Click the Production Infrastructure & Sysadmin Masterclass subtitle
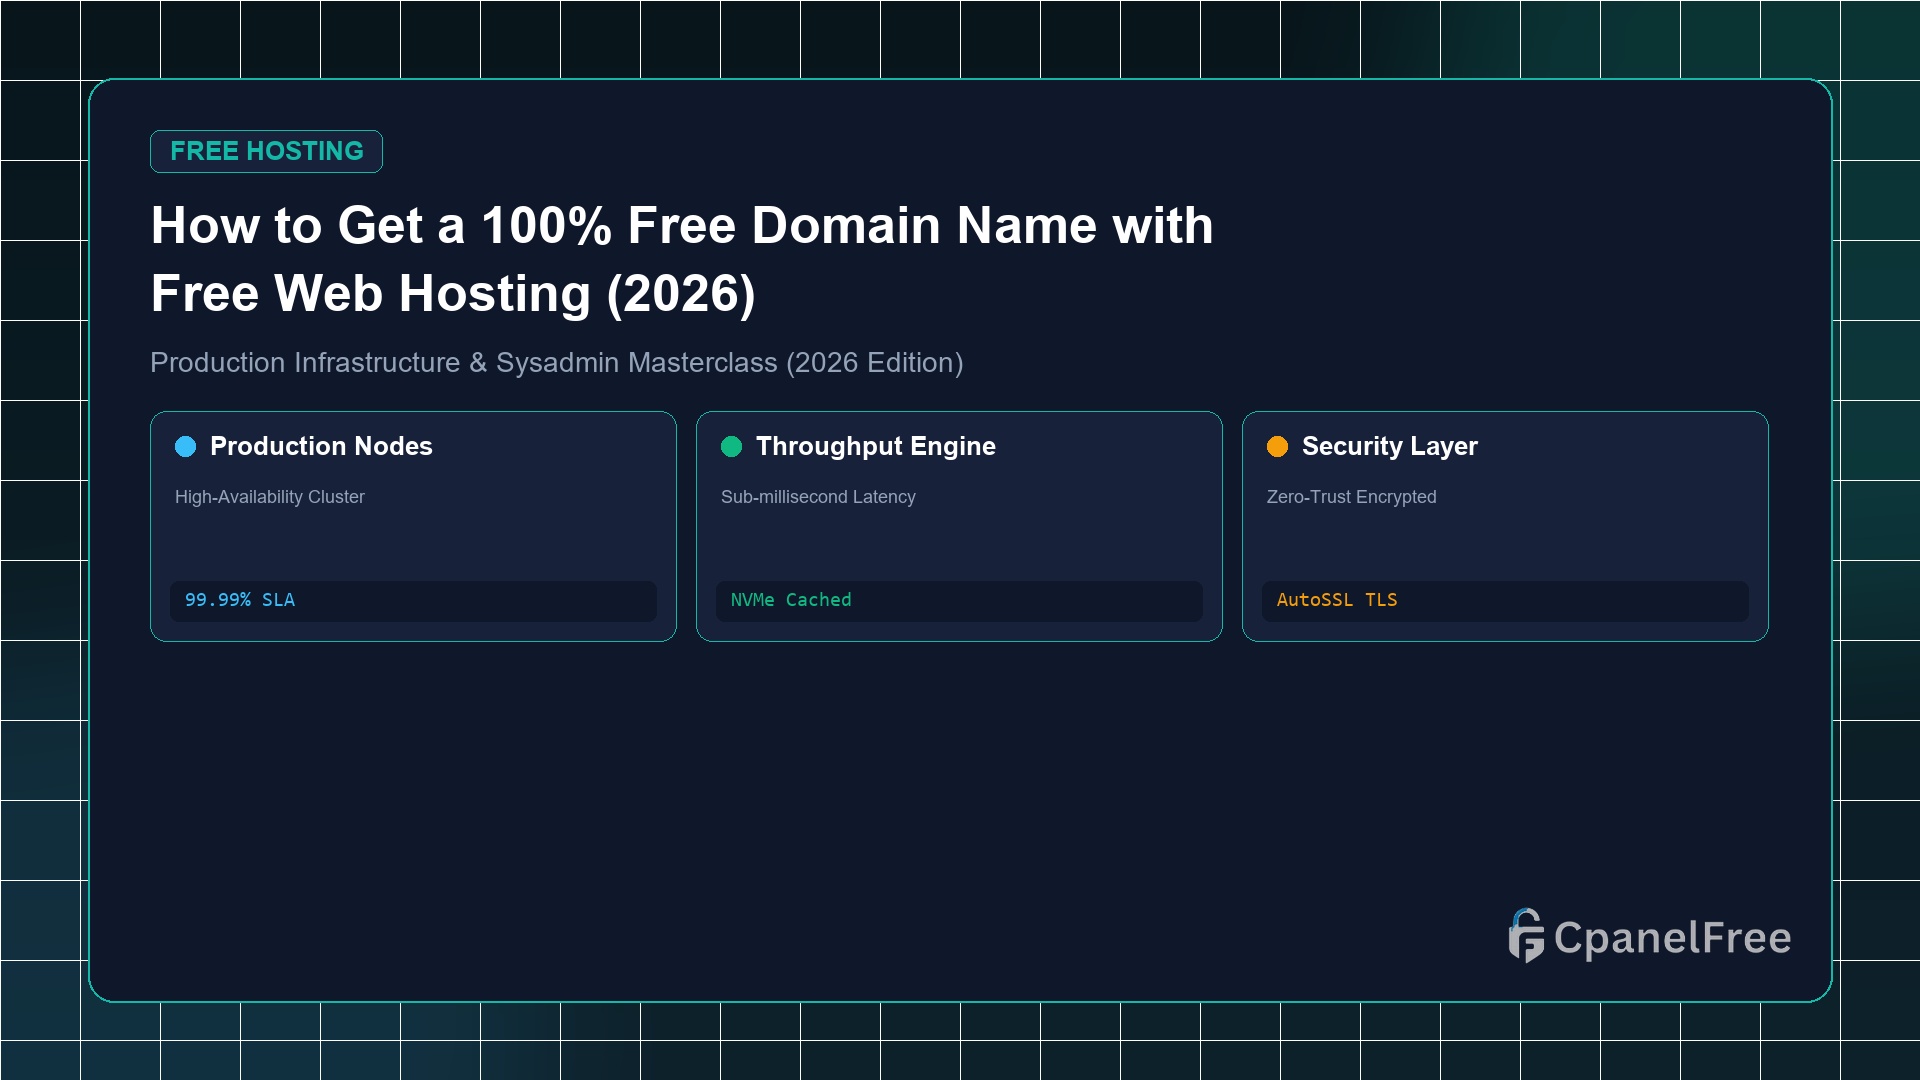The width and height of the screenshot is (1920, 1080). (557, 362)
